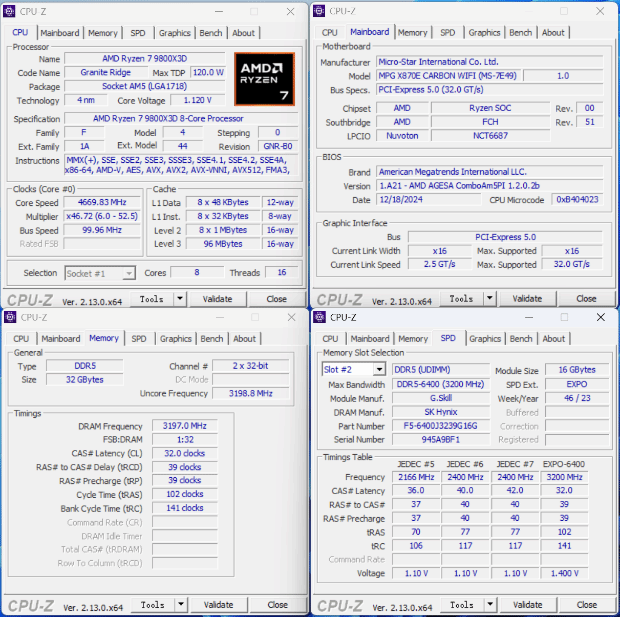Select Graphics tab in the Memory window

(176, 339)
